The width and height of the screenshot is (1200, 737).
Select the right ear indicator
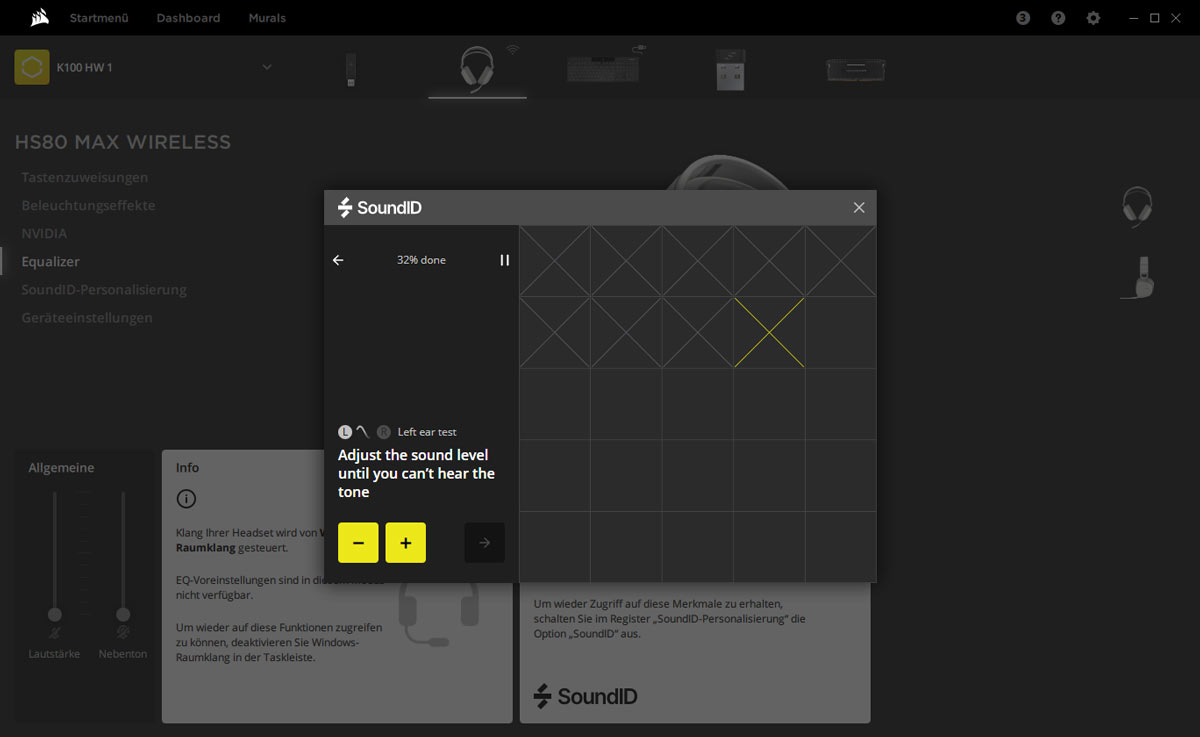coord(384,432)
